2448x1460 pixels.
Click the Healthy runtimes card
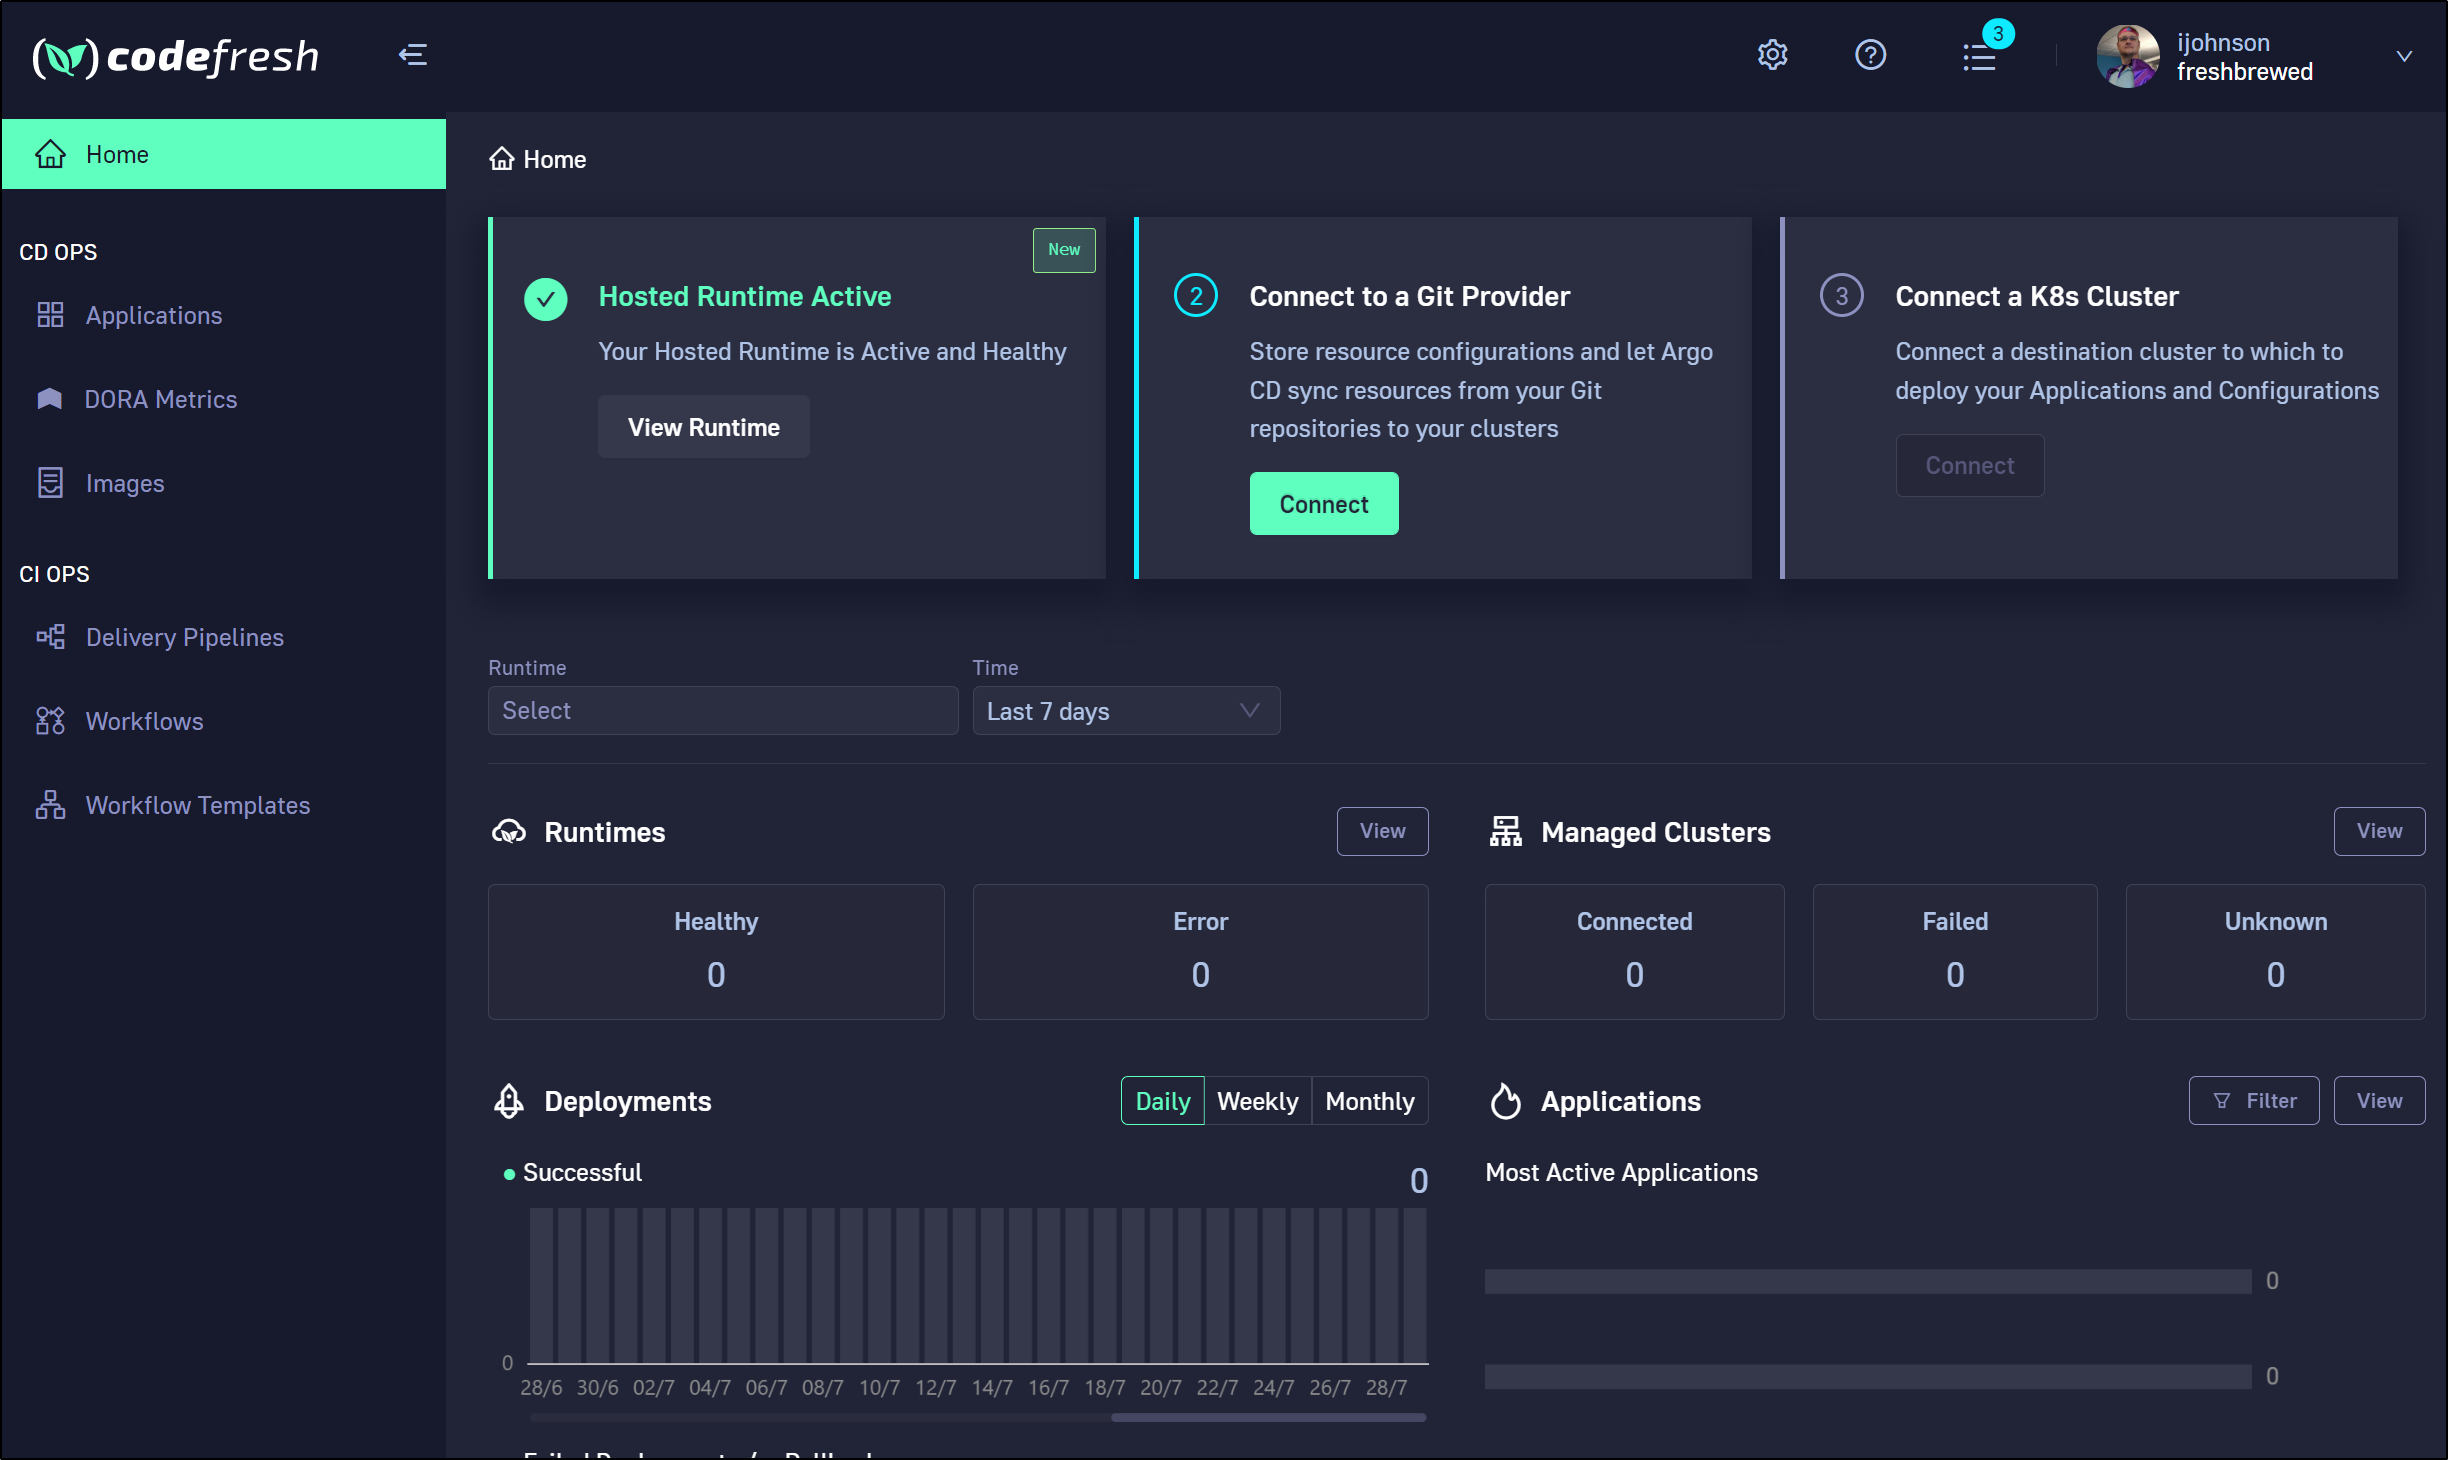click(x=716, y=952)
